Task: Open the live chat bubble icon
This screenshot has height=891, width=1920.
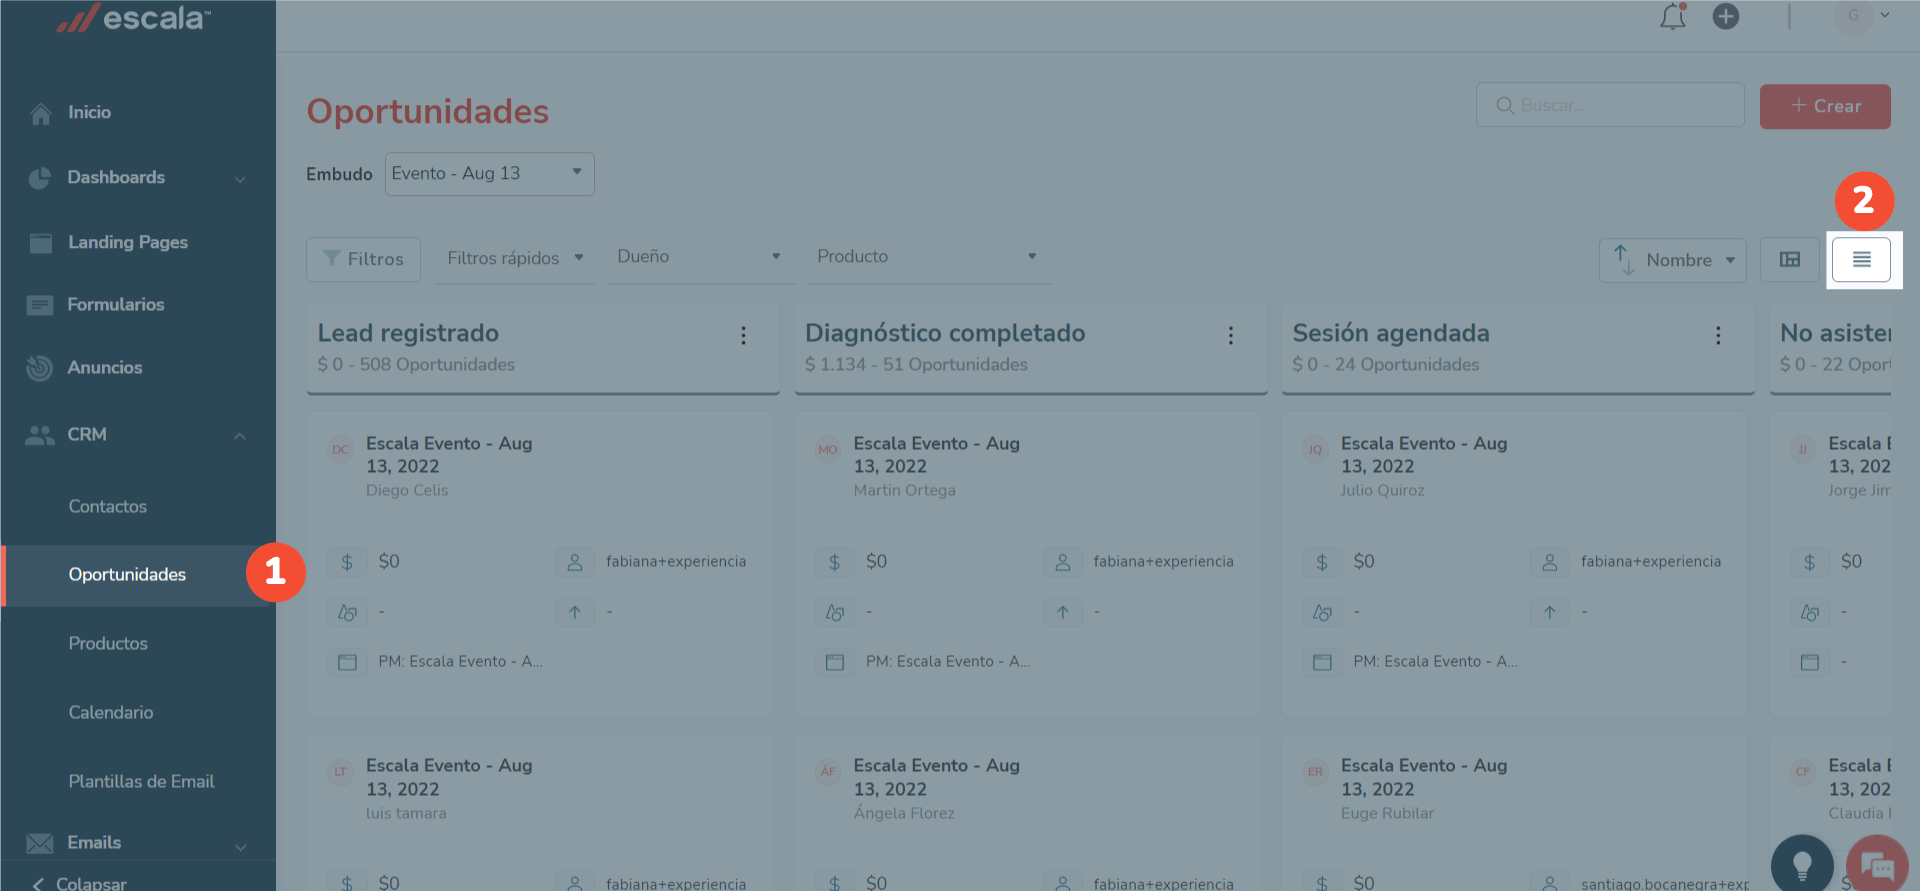Action: (1877, 865)
